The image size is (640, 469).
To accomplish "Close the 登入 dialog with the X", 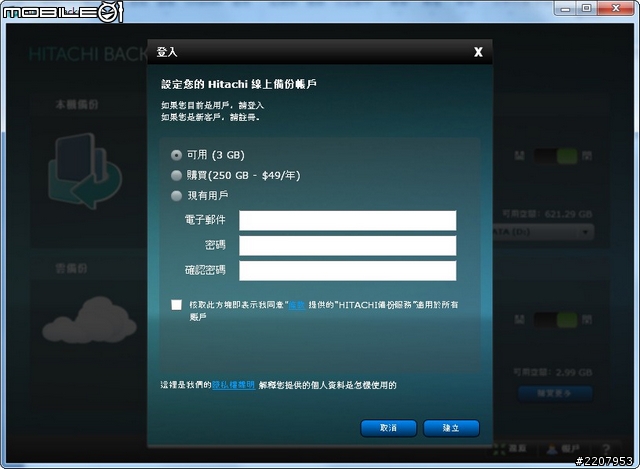I will (x=478, y=52).
